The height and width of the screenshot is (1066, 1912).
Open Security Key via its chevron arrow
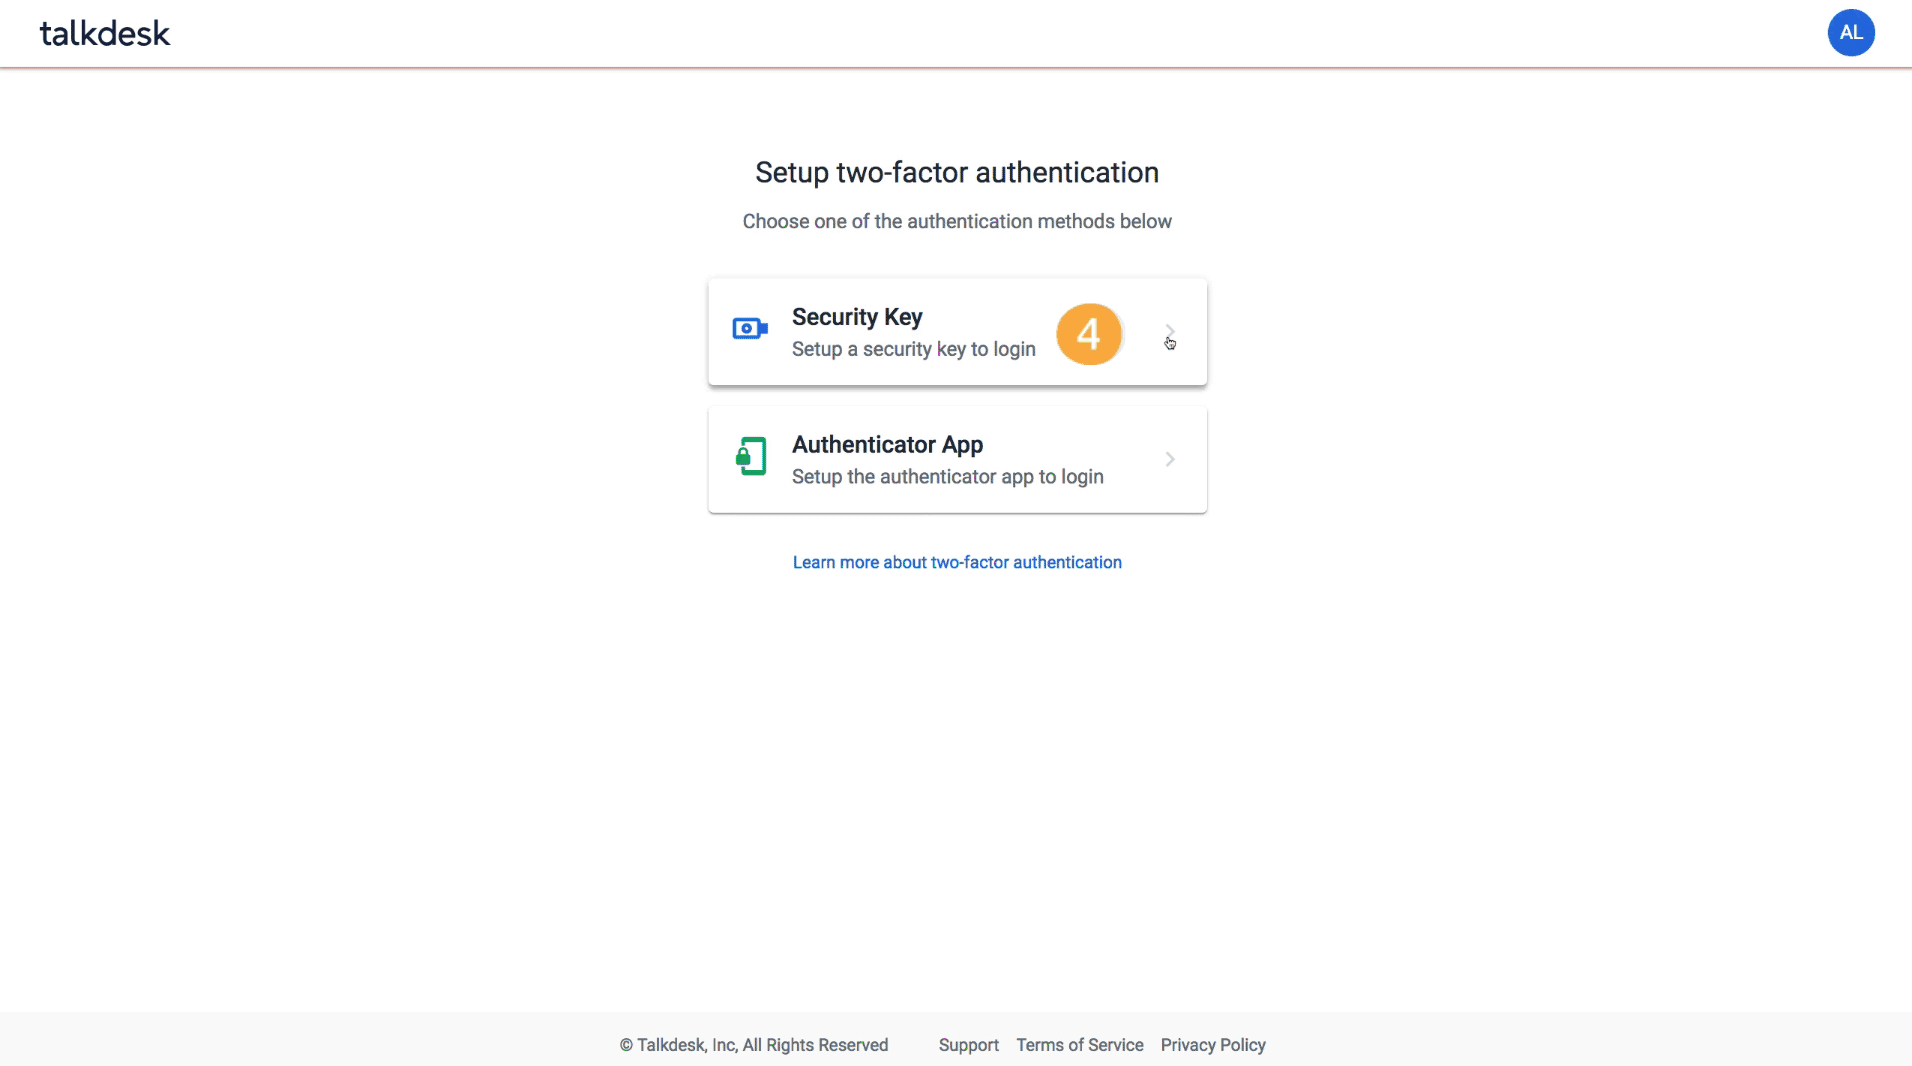[1170, 331]
